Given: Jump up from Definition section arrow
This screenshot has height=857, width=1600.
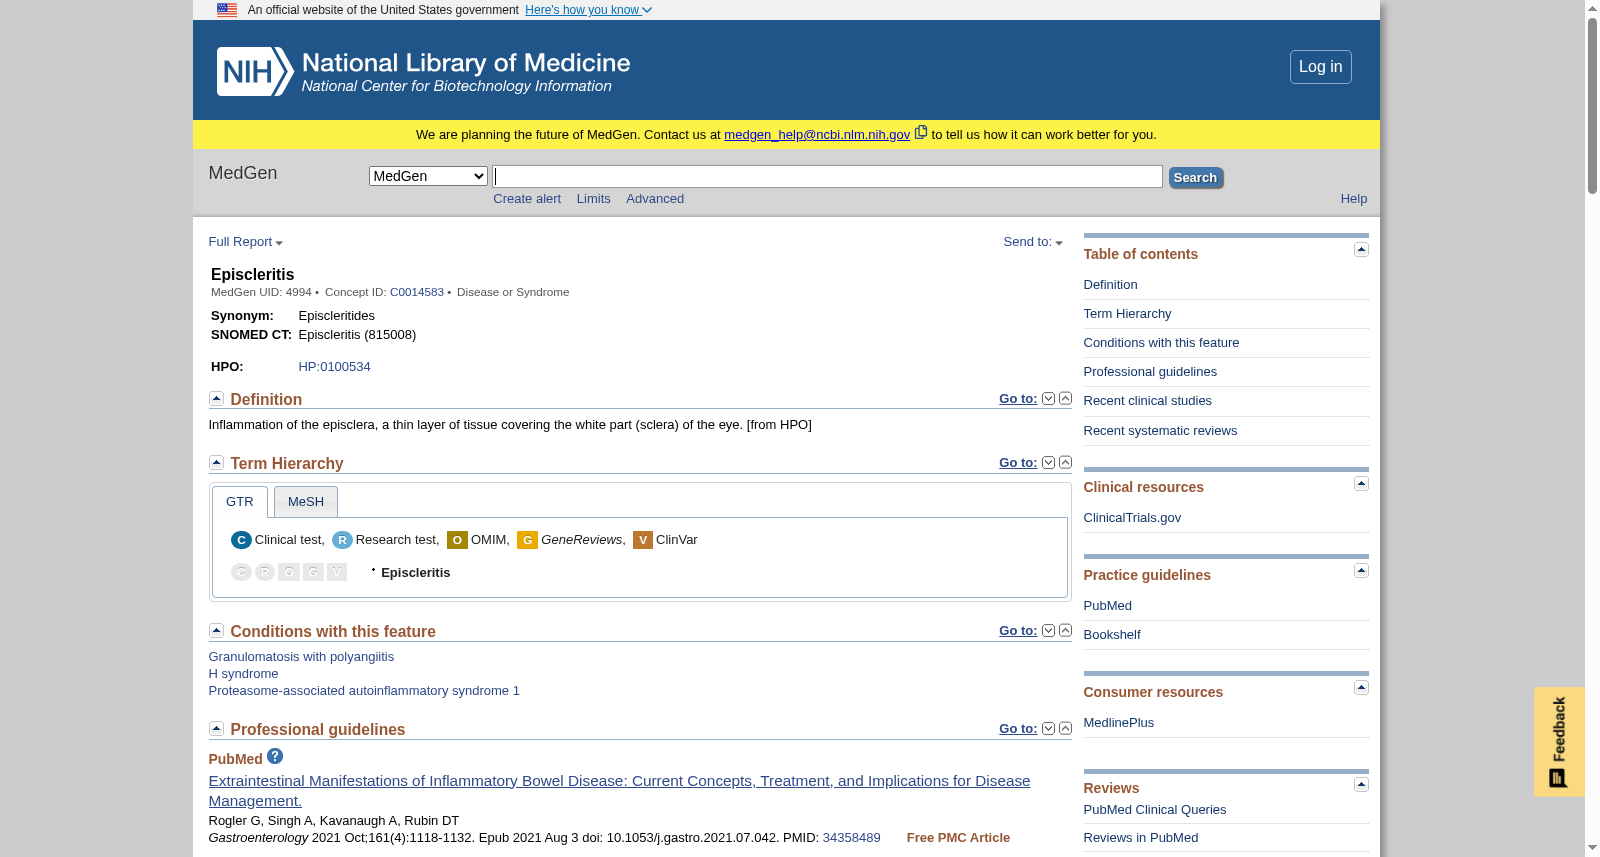Looking at the screenshot, I should 1065,398.
